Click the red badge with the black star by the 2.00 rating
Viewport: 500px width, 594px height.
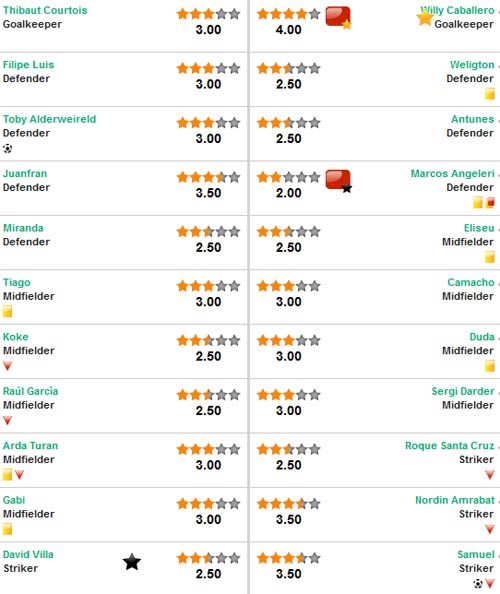(x=338, y=181)
